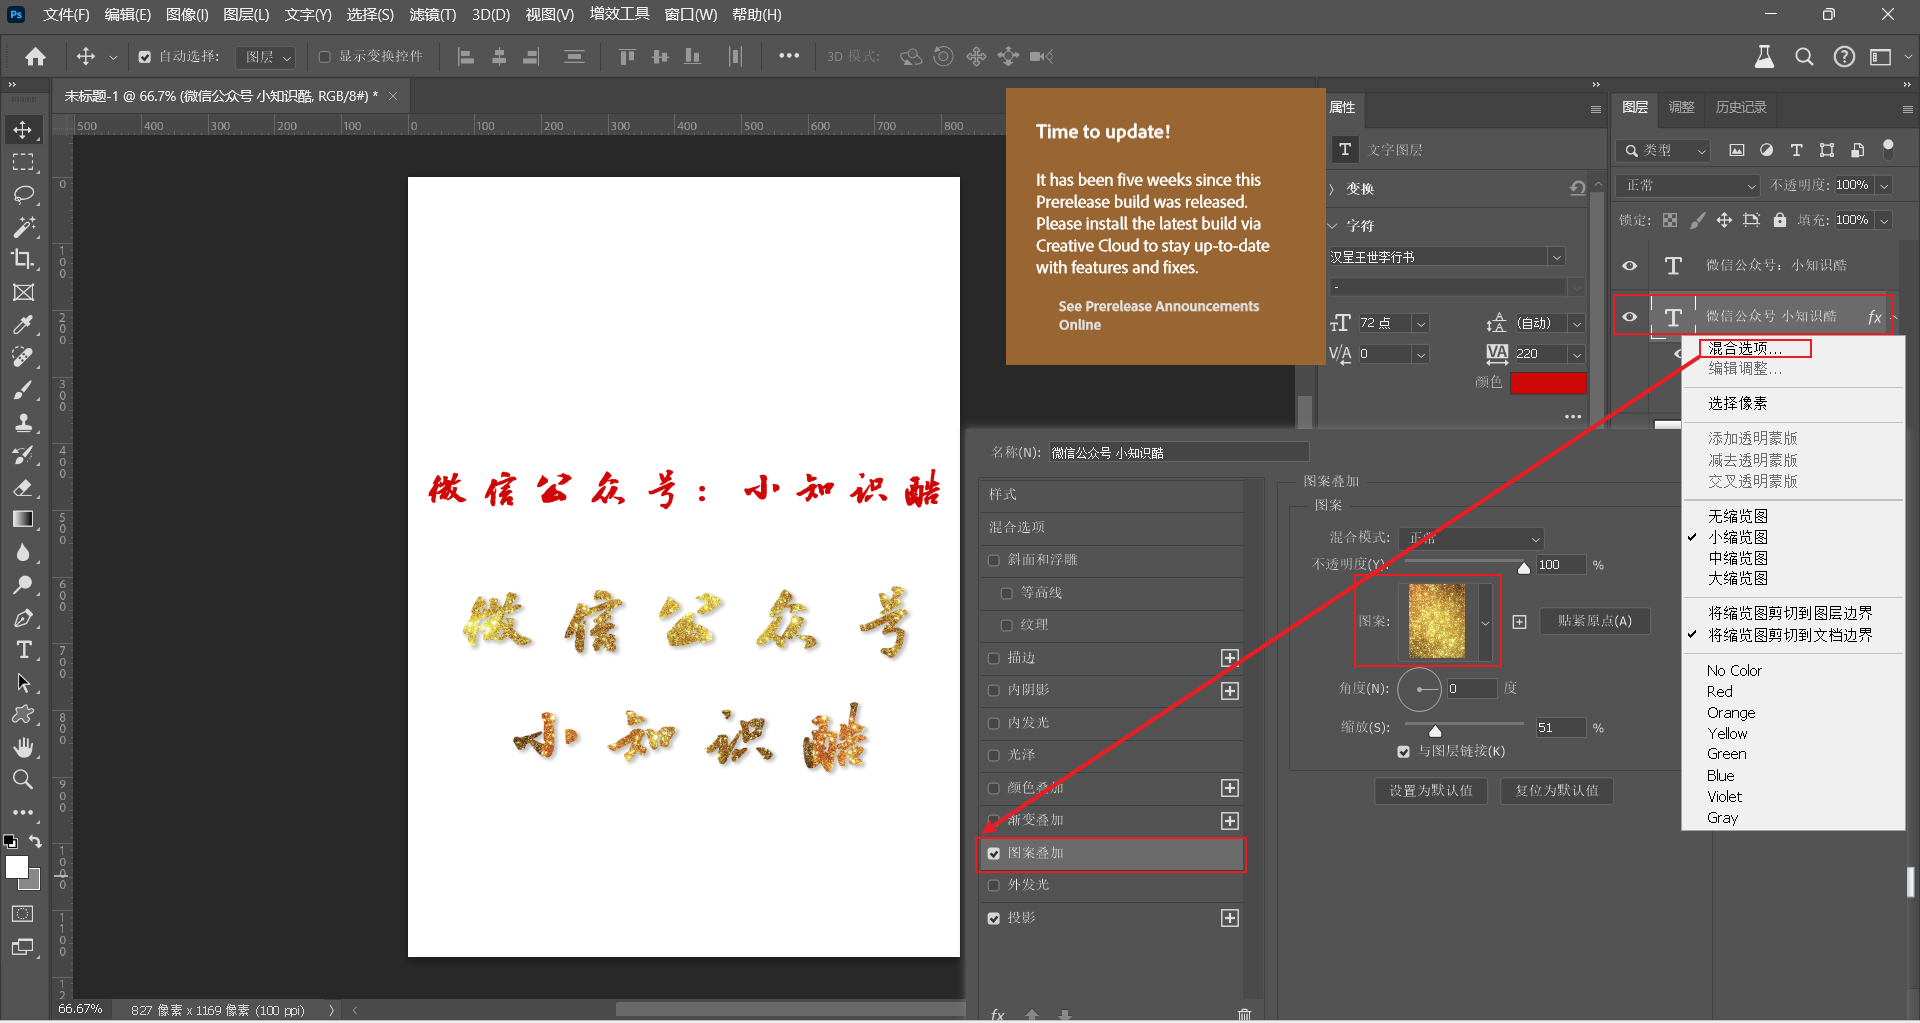Select the Frame tool
Viewport: 1920px width, 1023px height.
click(23, 292)
